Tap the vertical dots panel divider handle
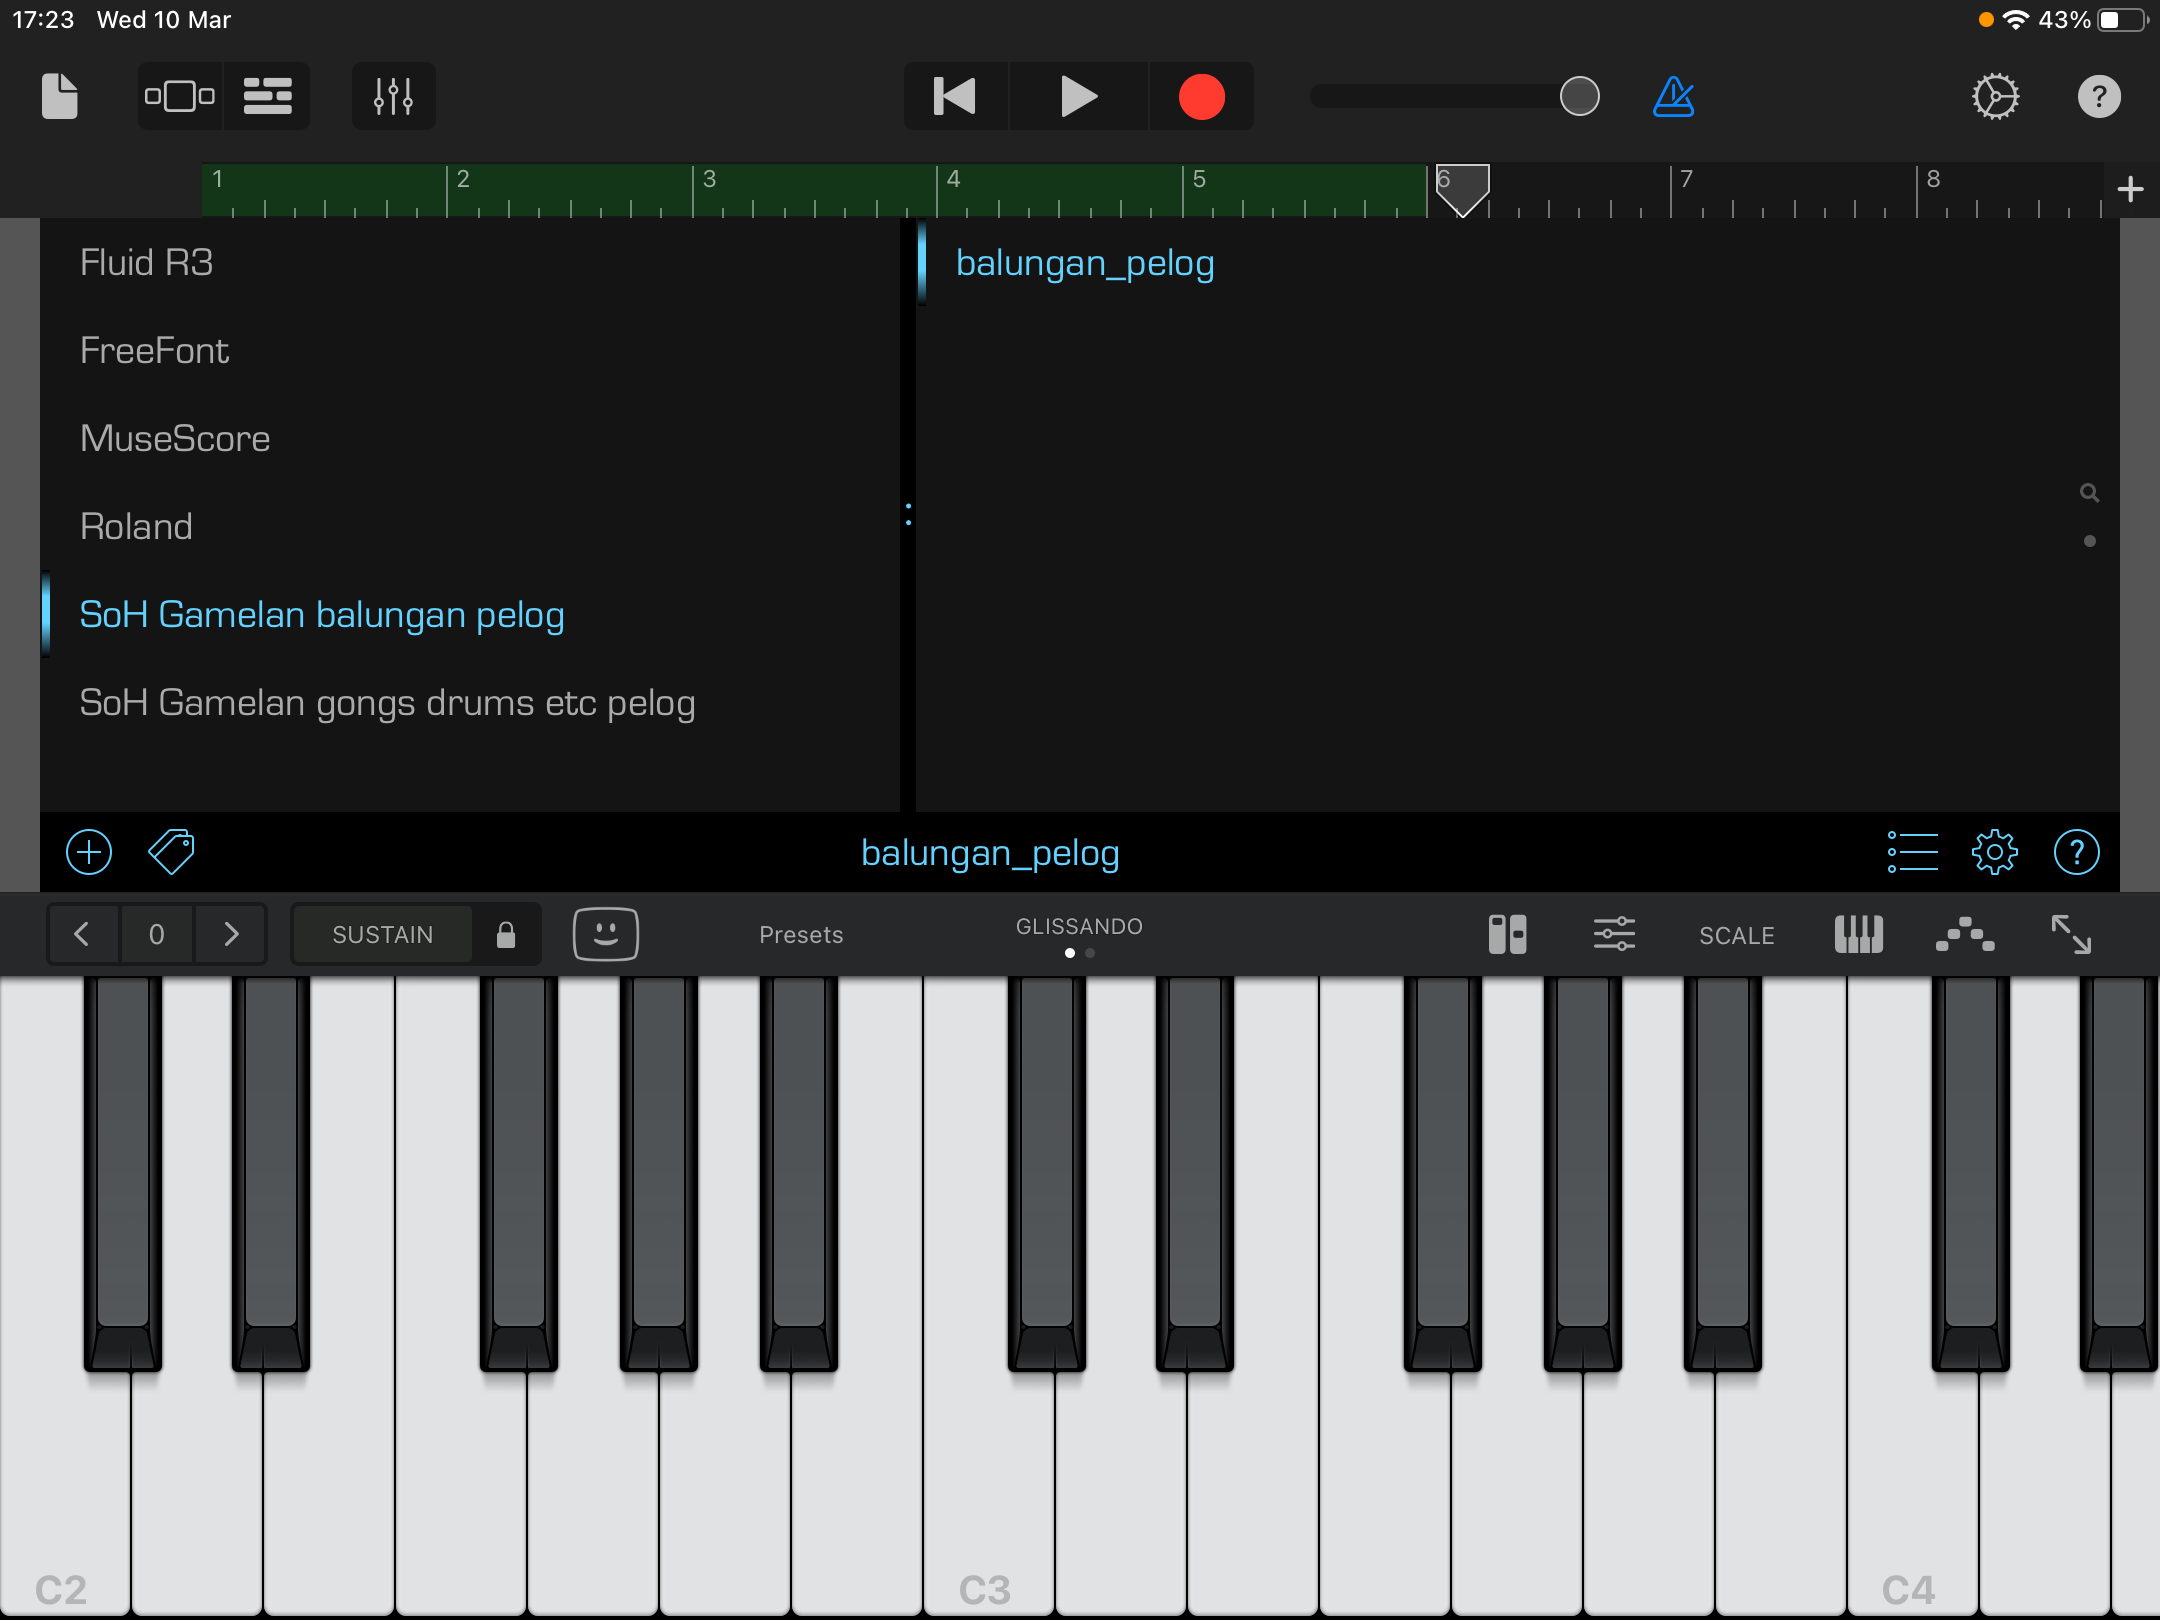 click(x=908, y=514)
